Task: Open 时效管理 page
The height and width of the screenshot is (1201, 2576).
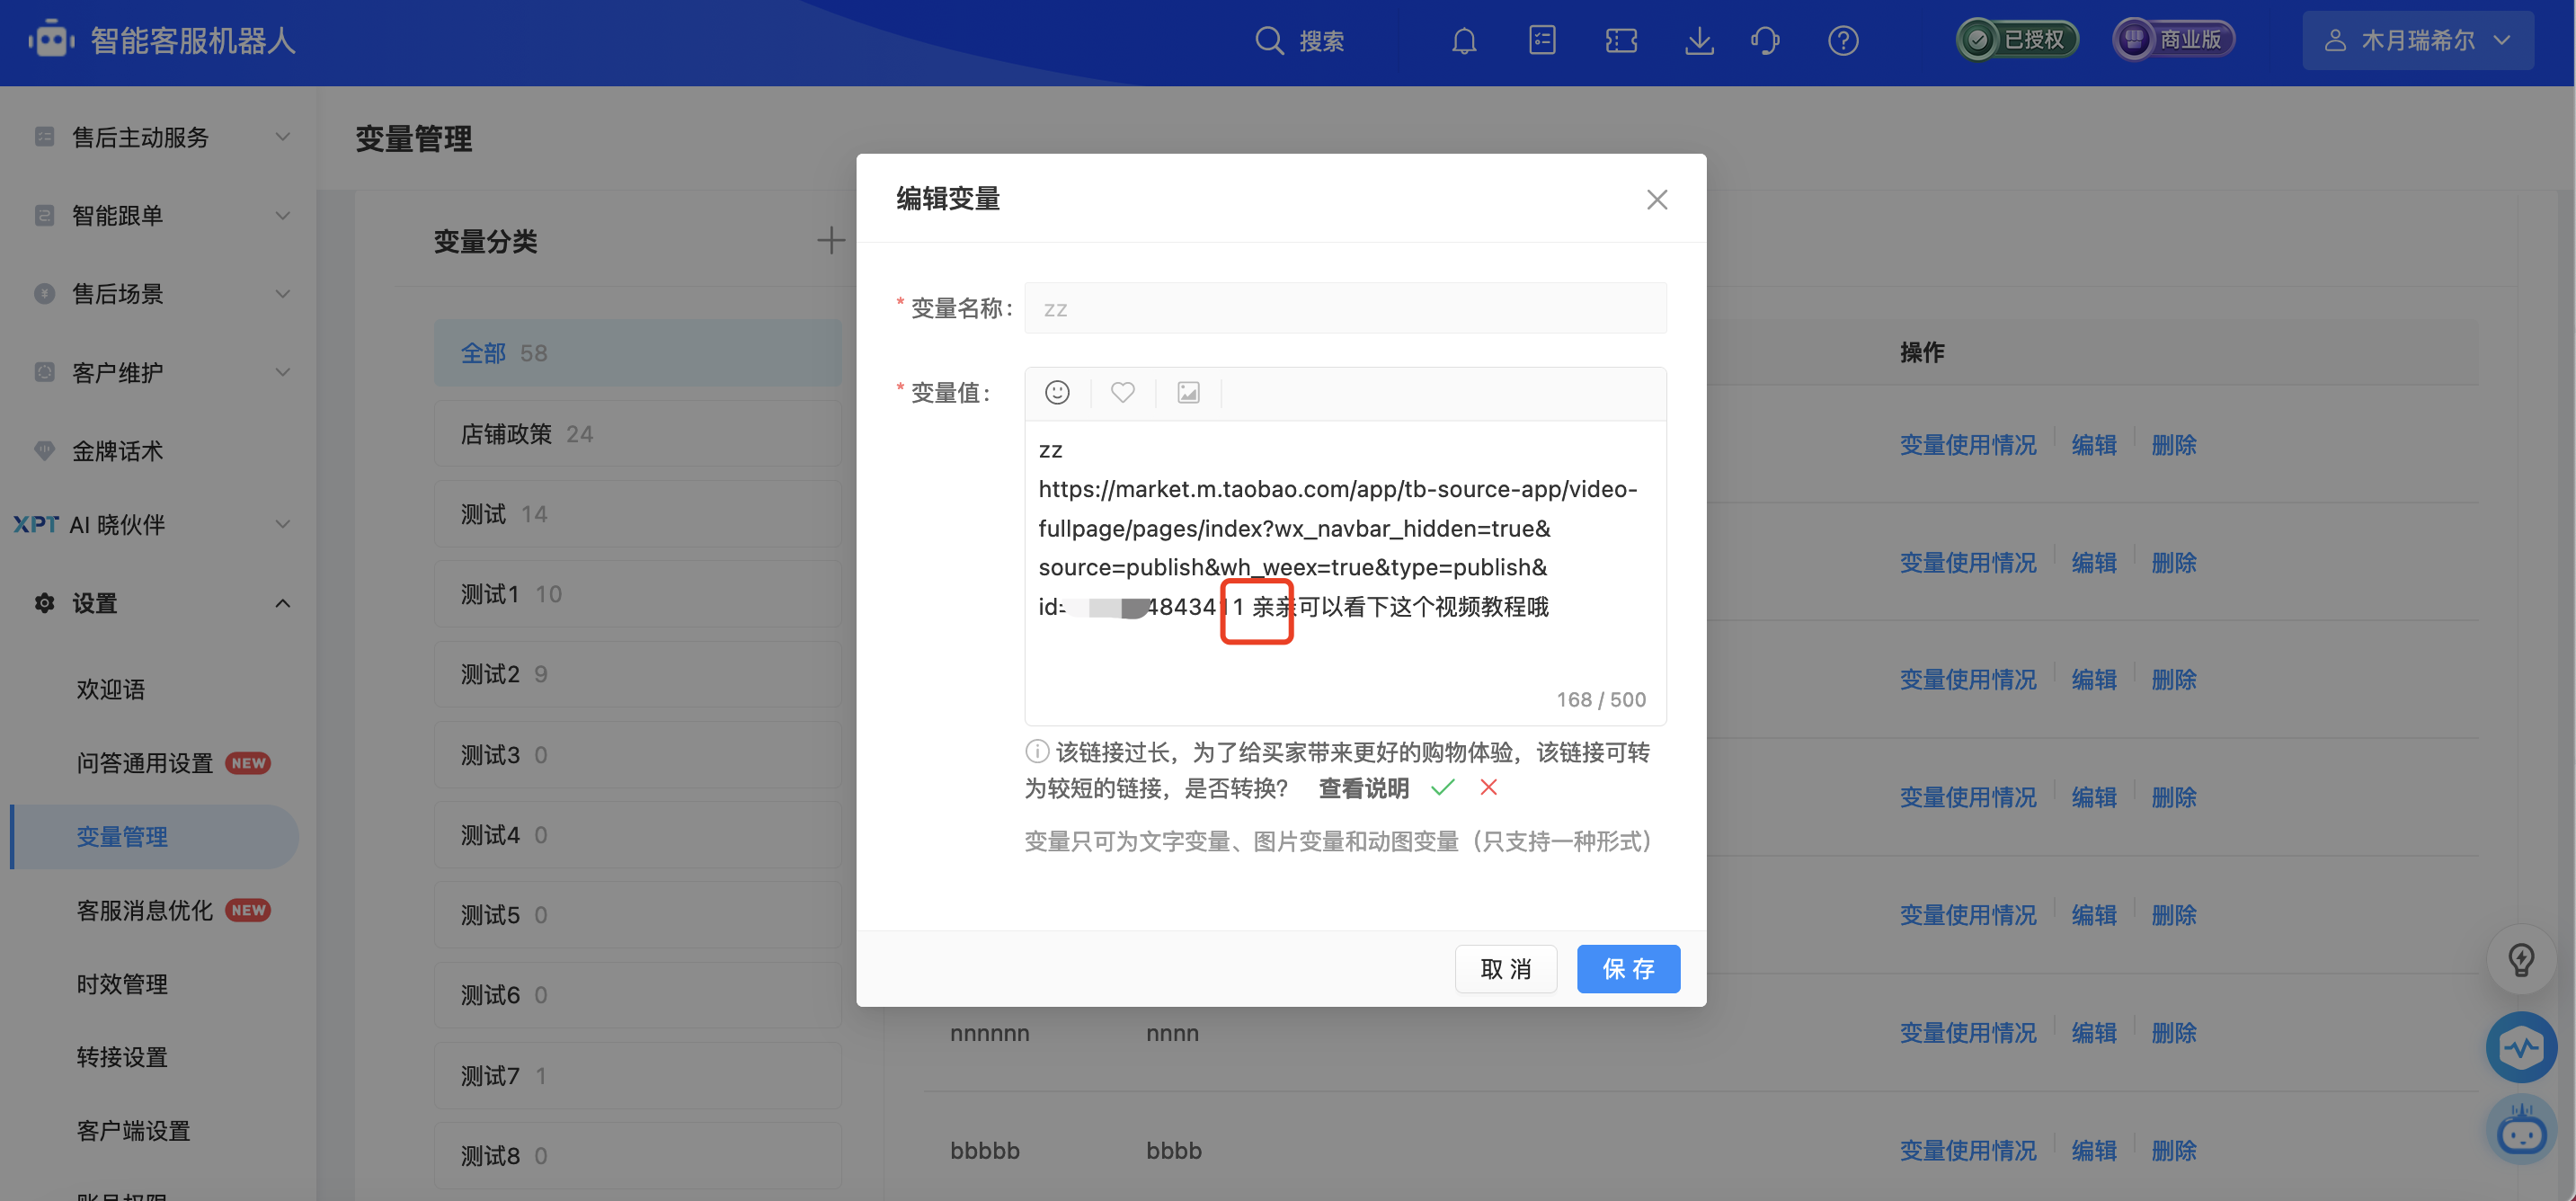Action: coord(122,984)
